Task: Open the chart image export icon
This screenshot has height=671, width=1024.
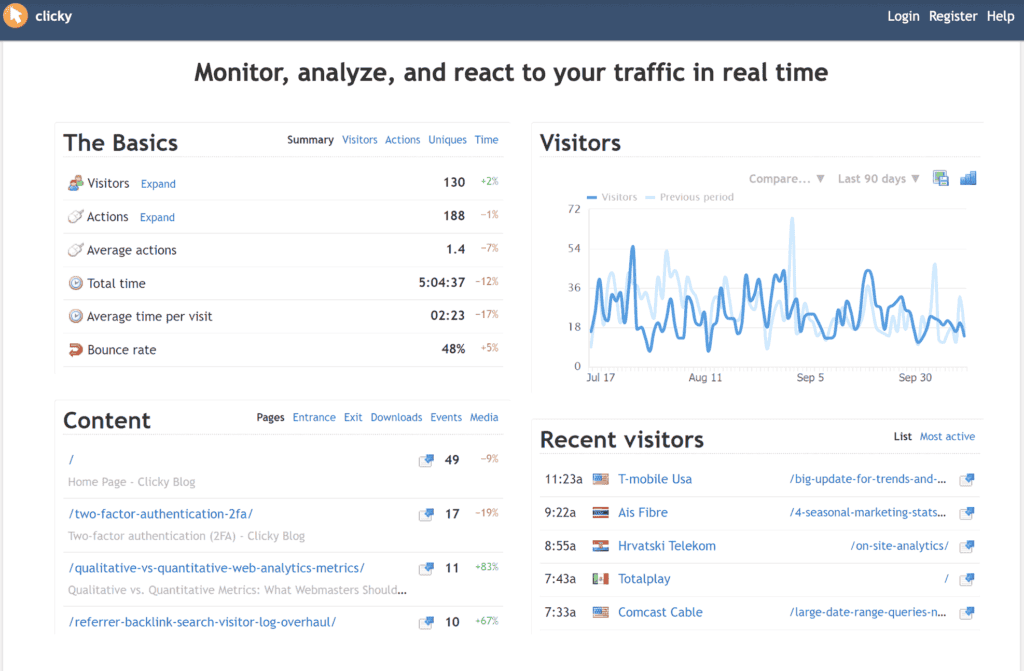Action: click(x=940, y=177)
